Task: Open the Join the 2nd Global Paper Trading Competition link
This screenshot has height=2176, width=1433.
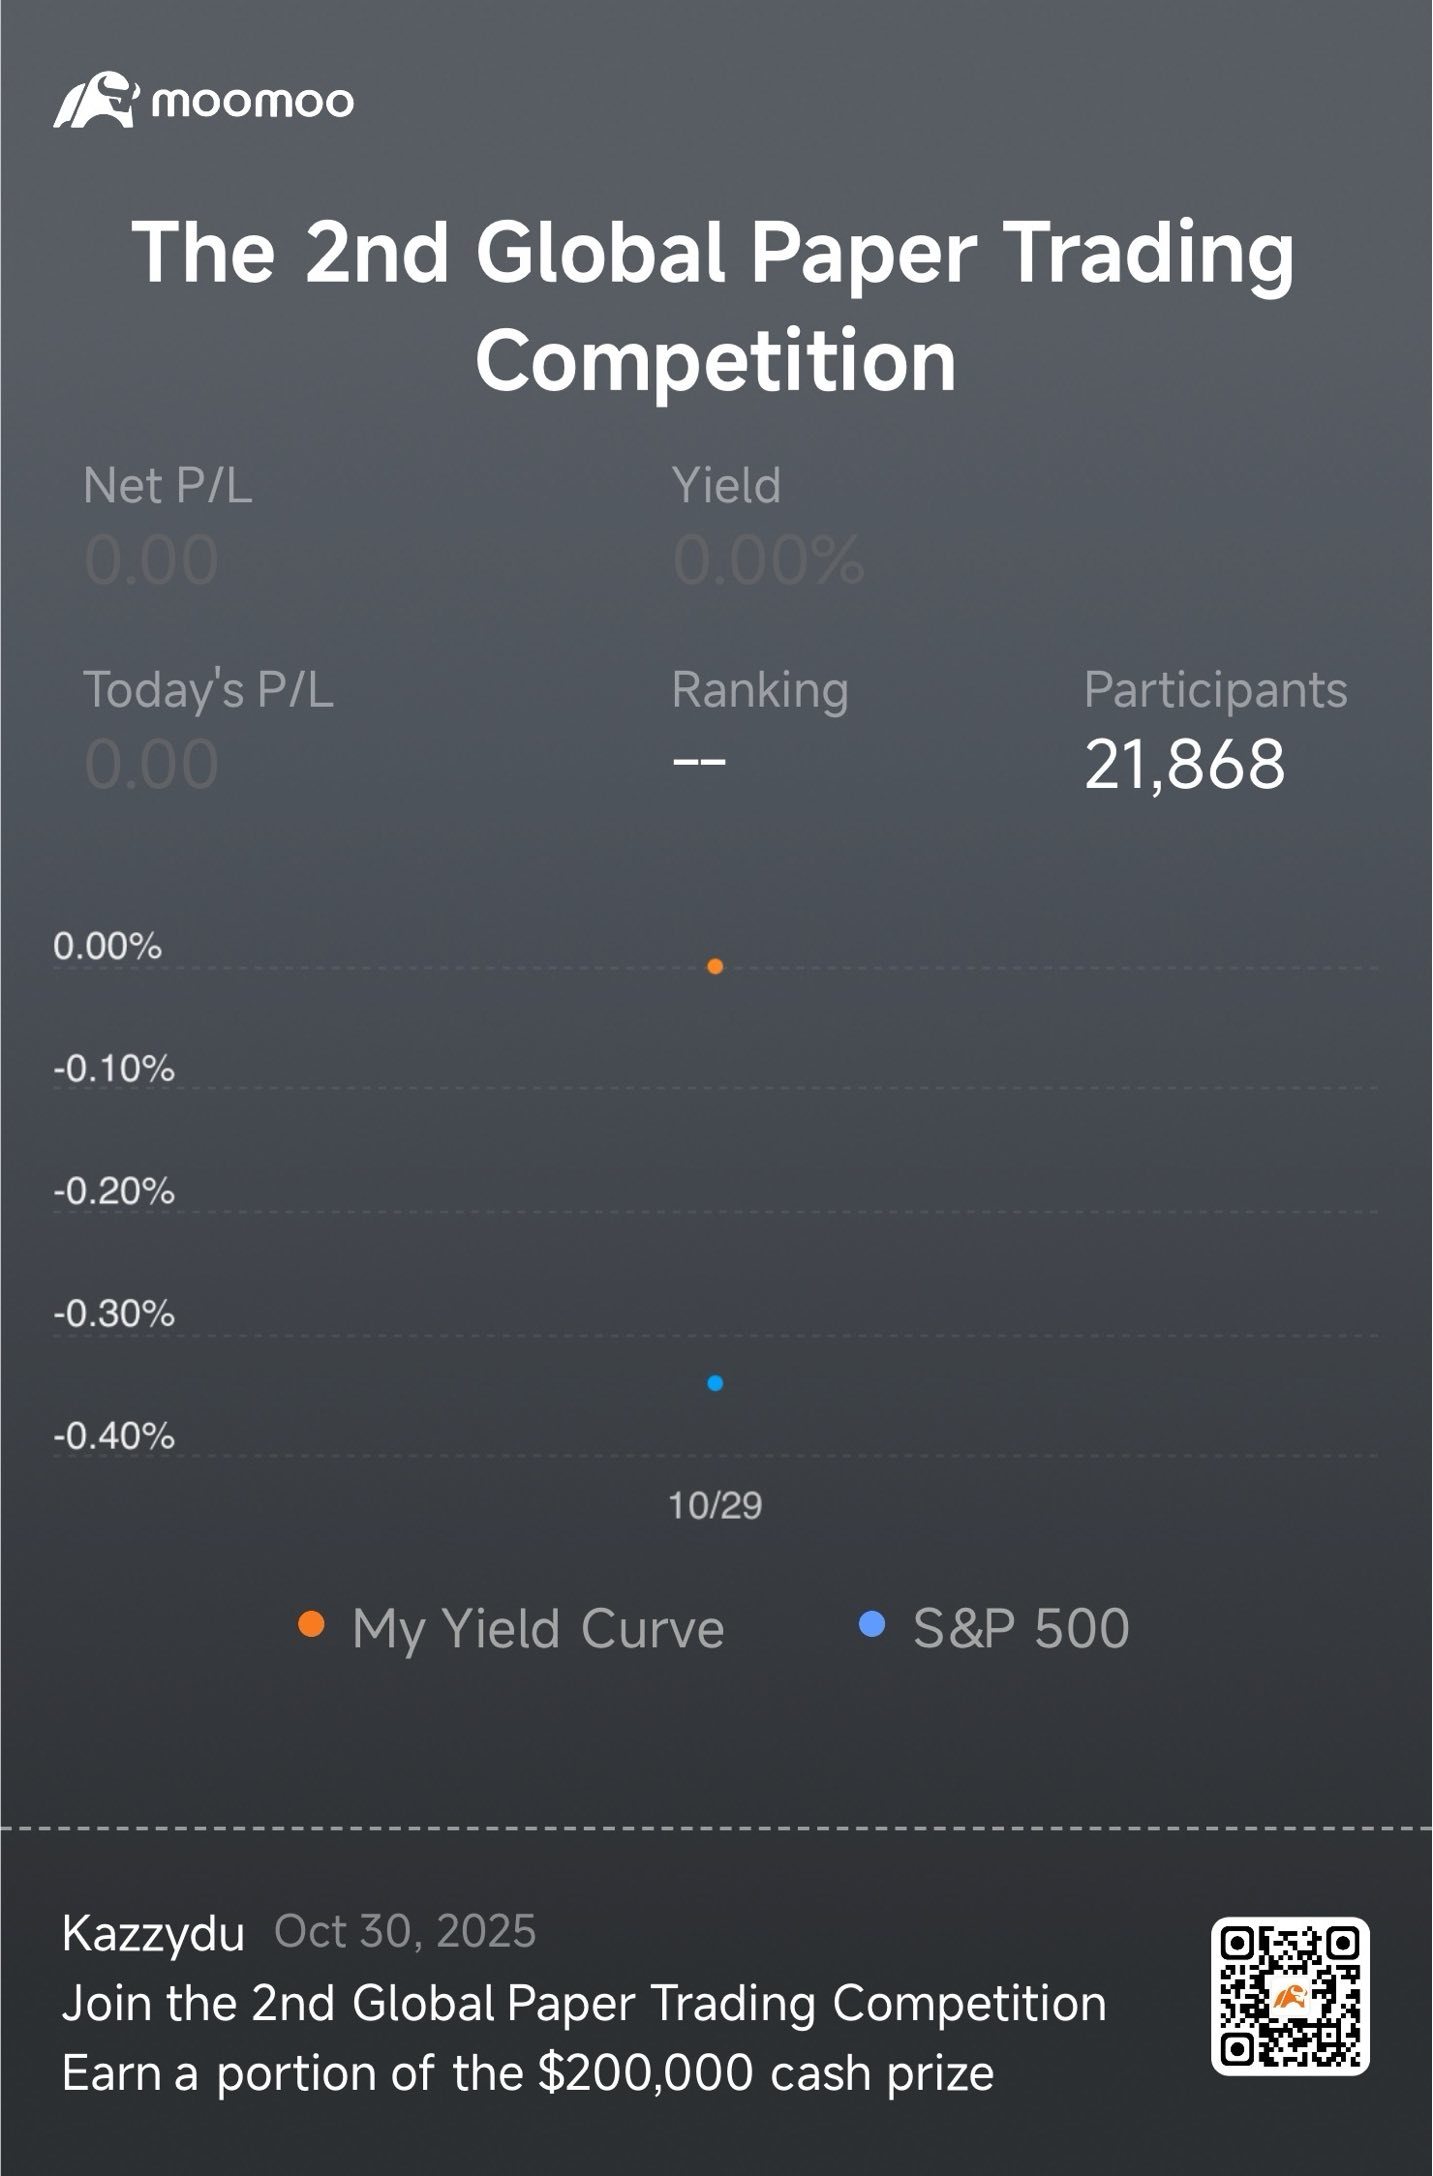Action: (584, 2004)
